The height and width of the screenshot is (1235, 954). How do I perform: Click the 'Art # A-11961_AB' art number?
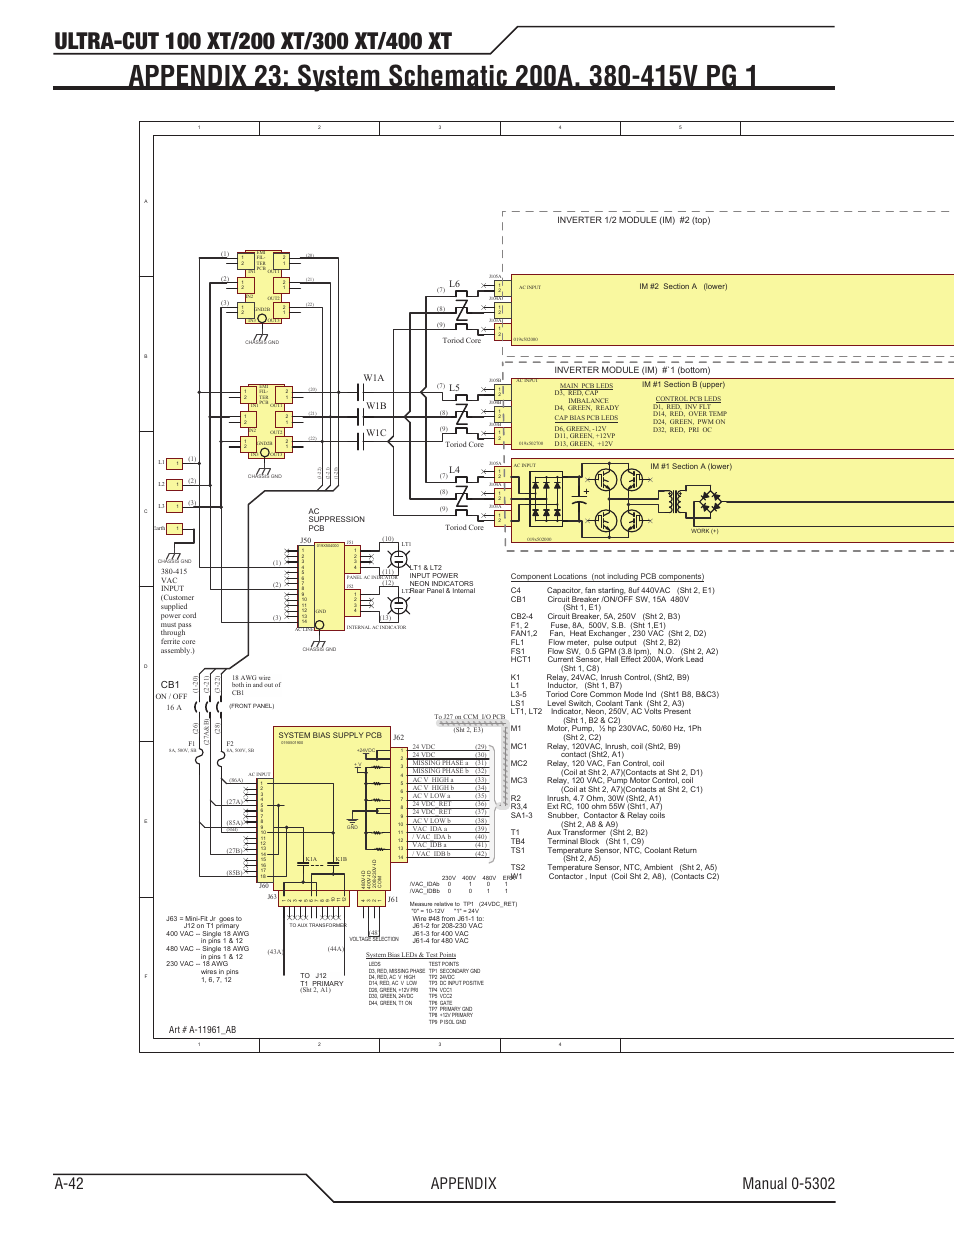[202, 1030]
